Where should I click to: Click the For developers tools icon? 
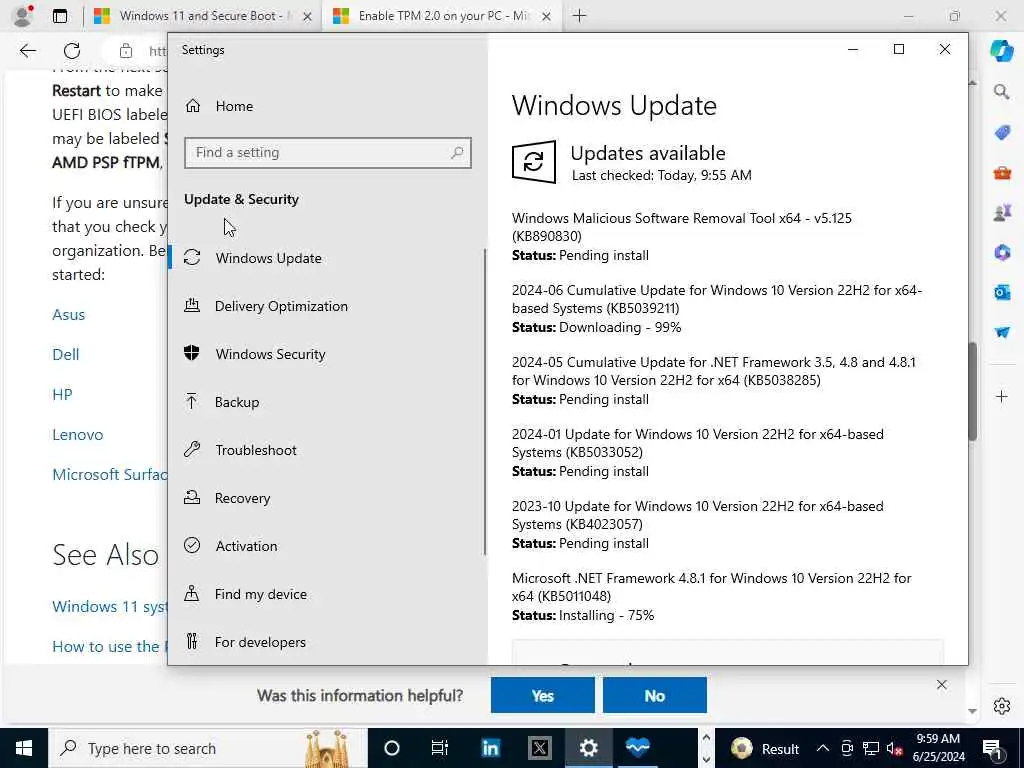[x=191, y=641]
